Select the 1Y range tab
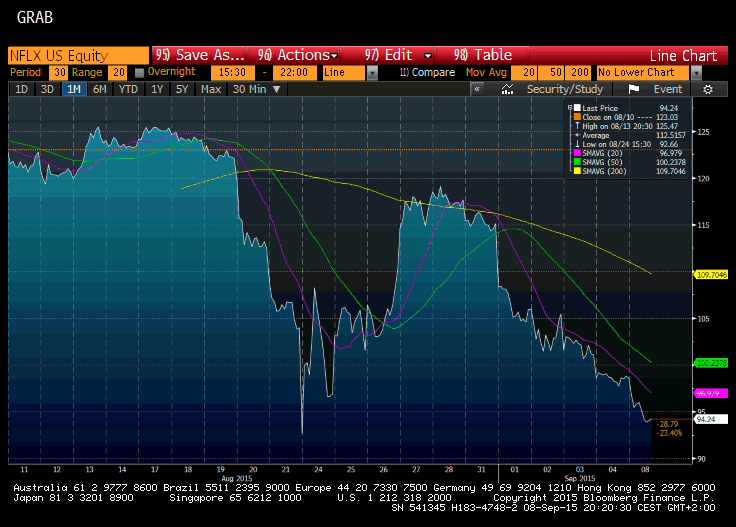This screenshot has height=527, width=736. click(x=157, y=89)
